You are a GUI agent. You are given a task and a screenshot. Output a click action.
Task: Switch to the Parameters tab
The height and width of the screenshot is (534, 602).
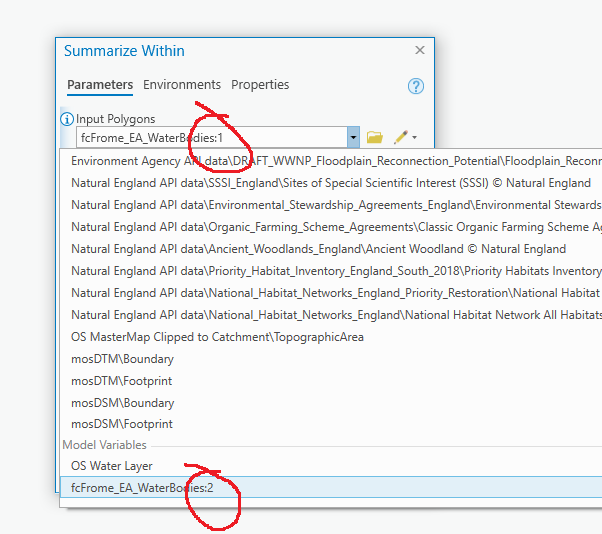100,85
